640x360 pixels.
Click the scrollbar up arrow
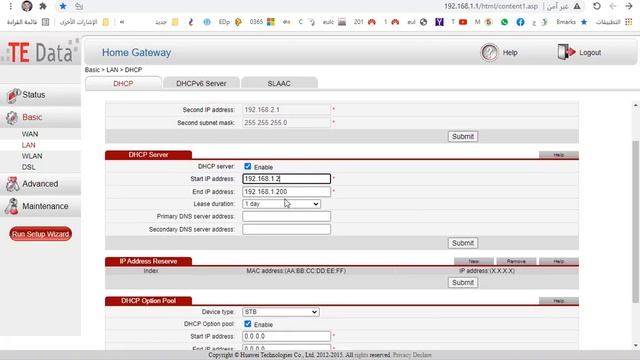coord(636,106)
